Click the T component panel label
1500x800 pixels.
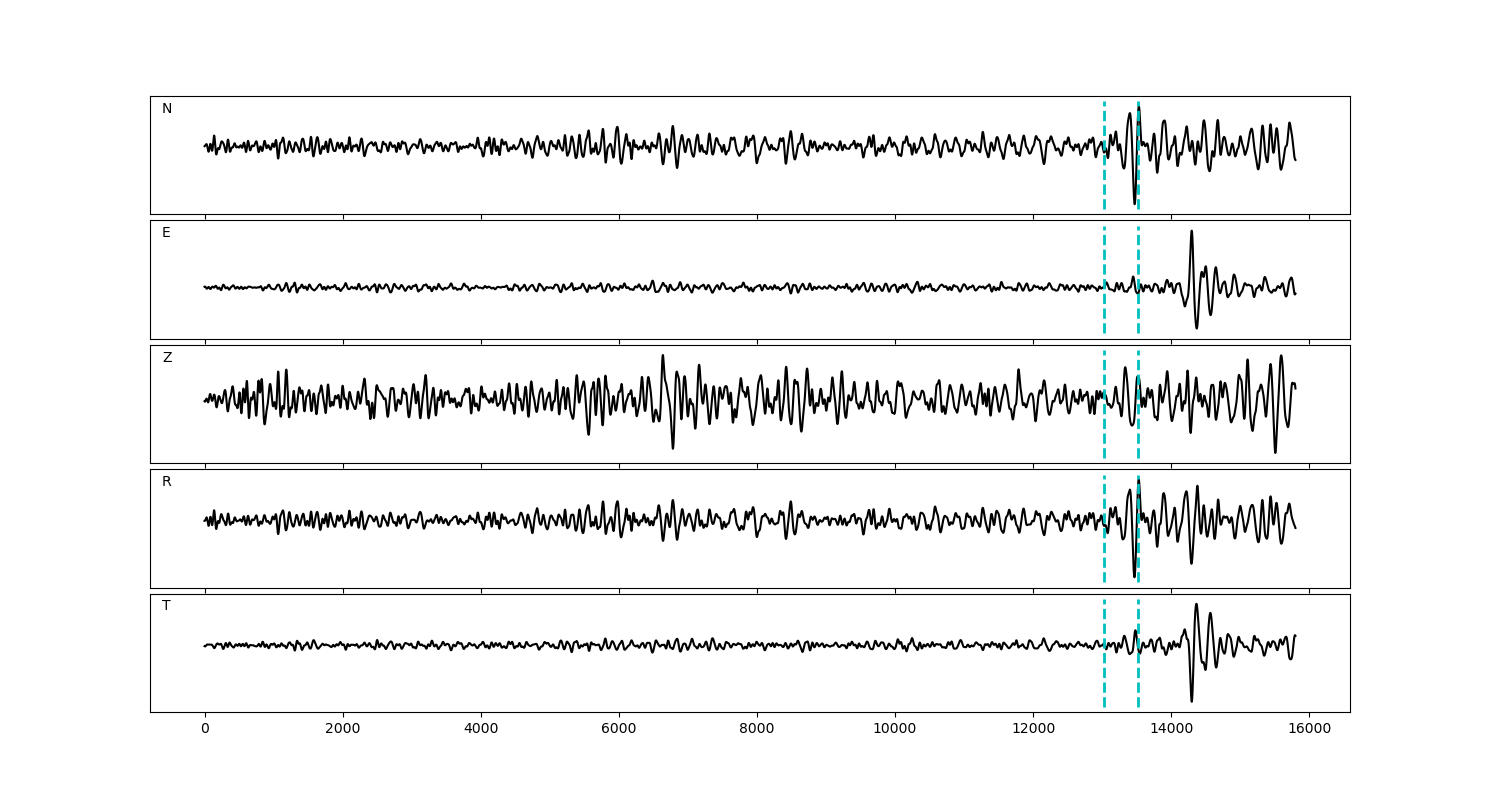166,606
